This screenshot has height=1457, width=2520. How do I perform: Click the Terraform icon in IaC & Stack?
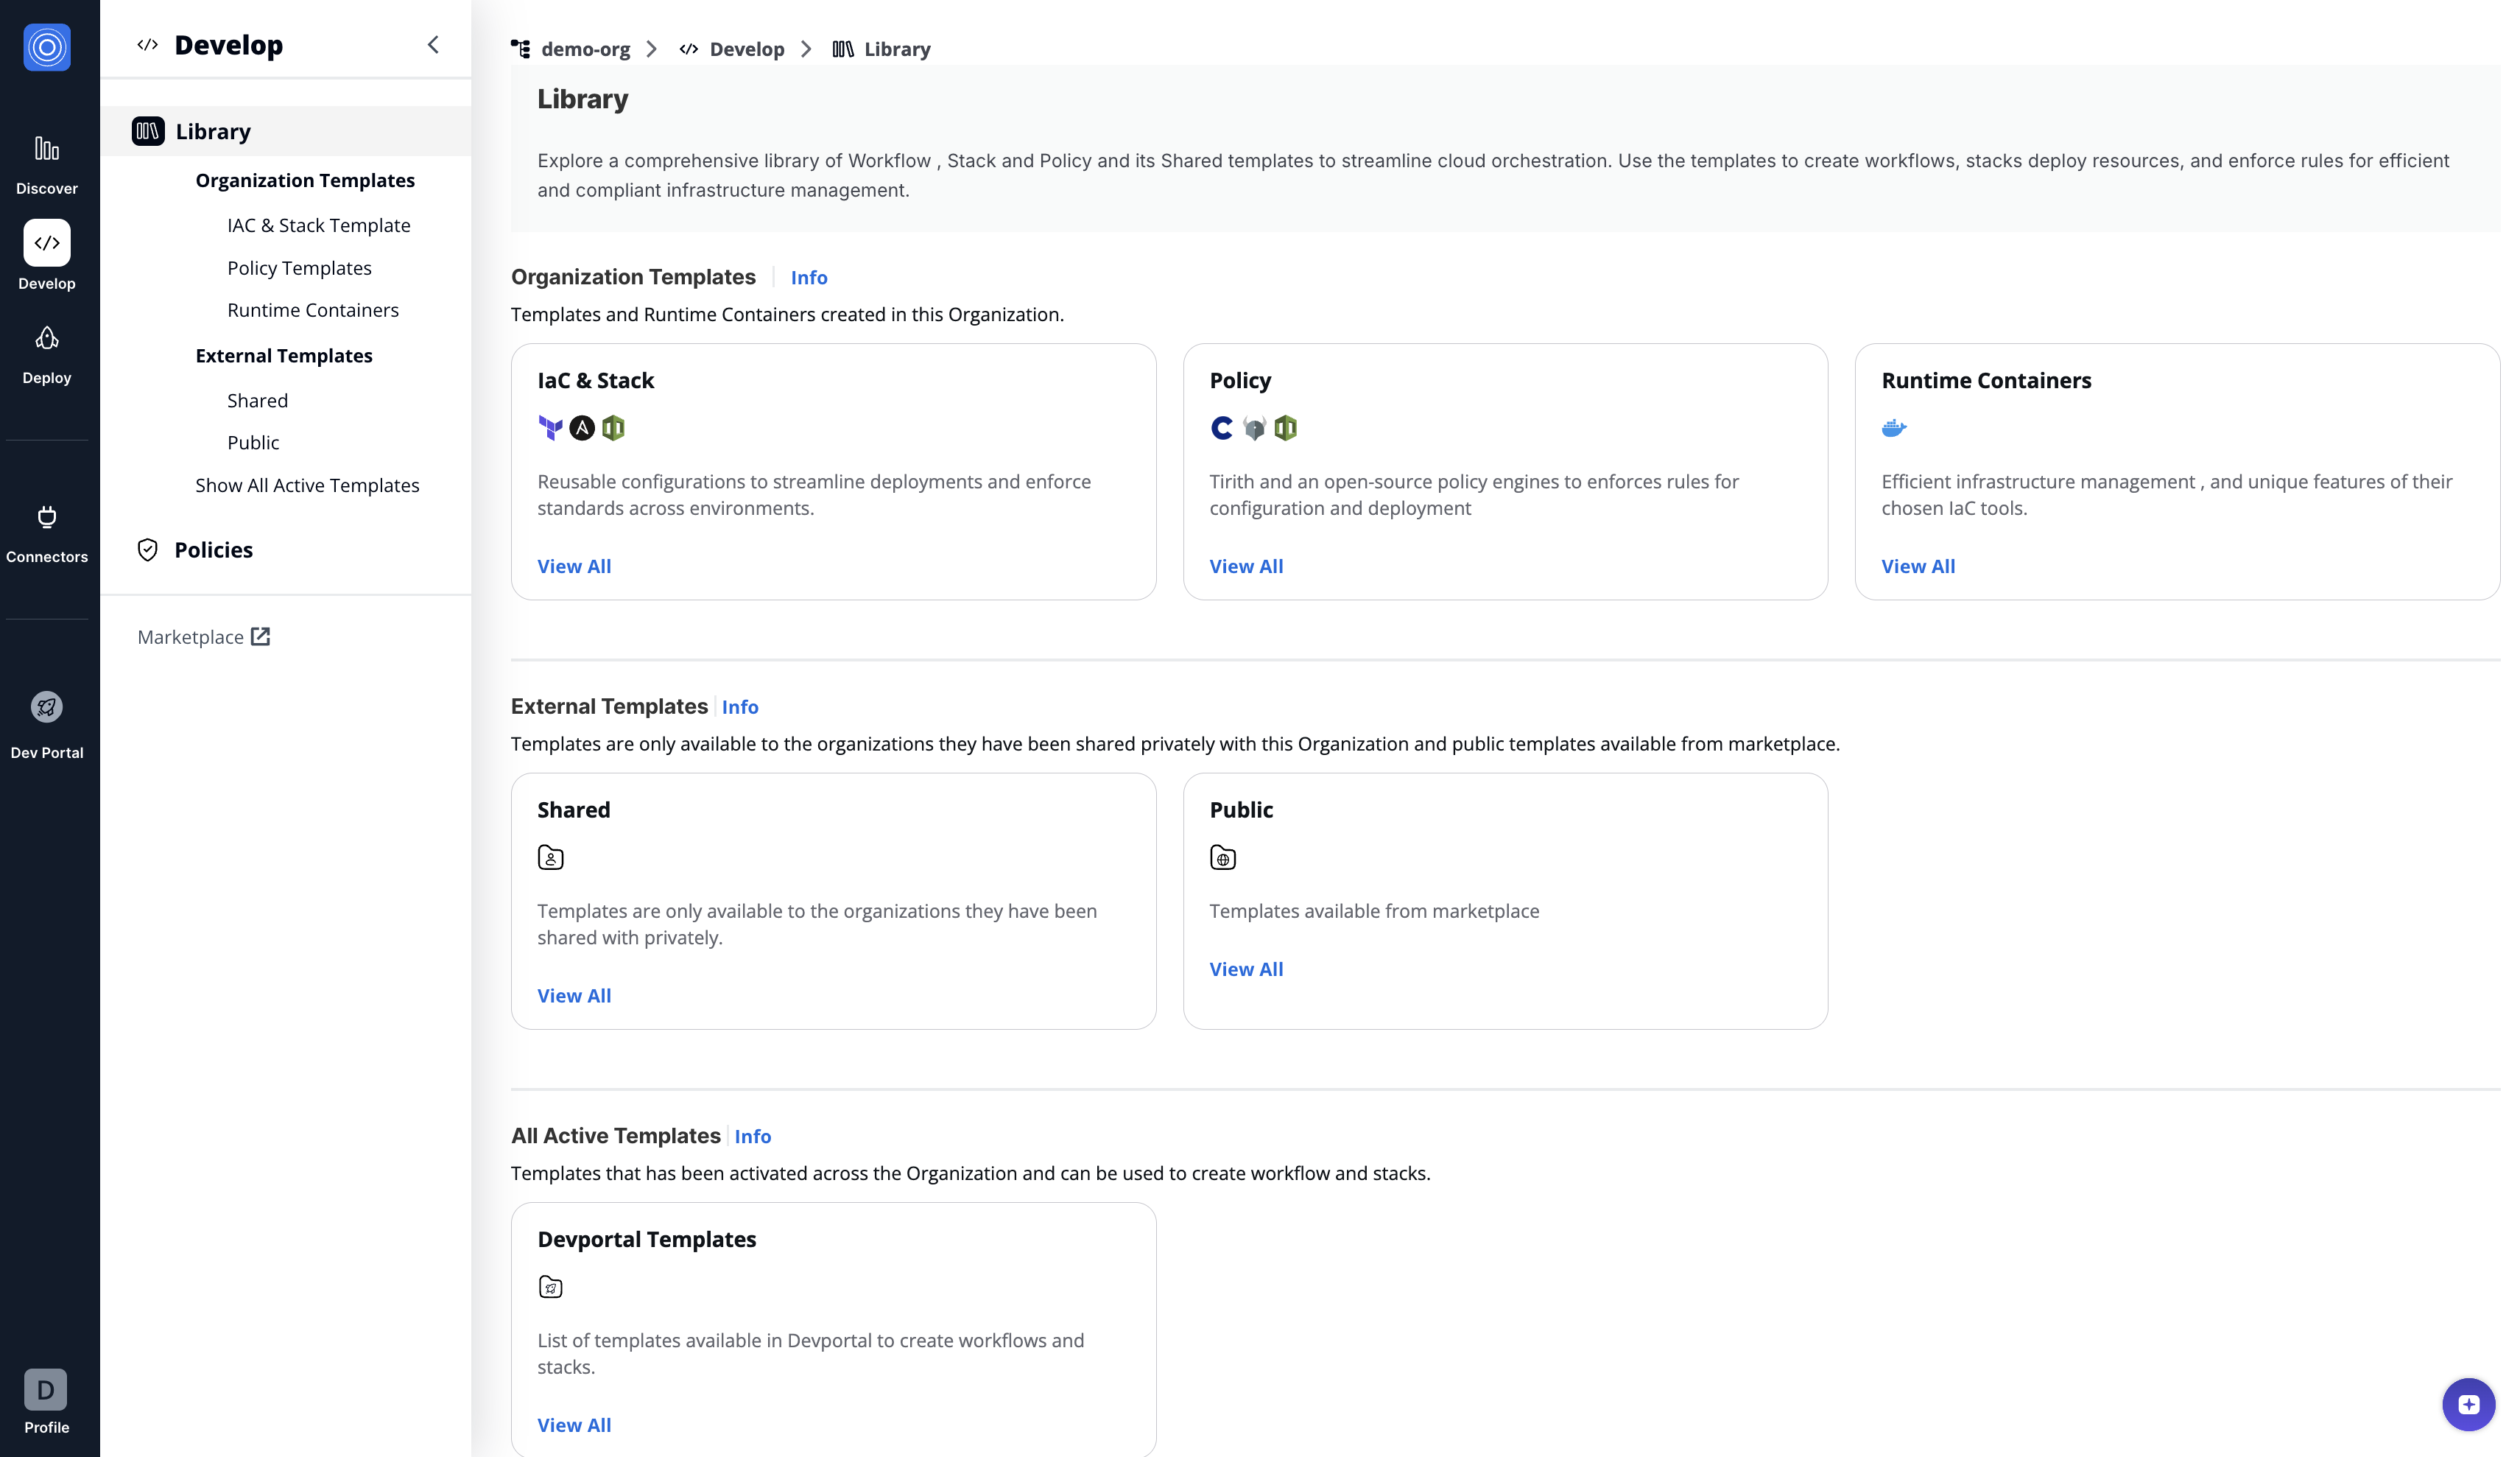coord(550,428)
